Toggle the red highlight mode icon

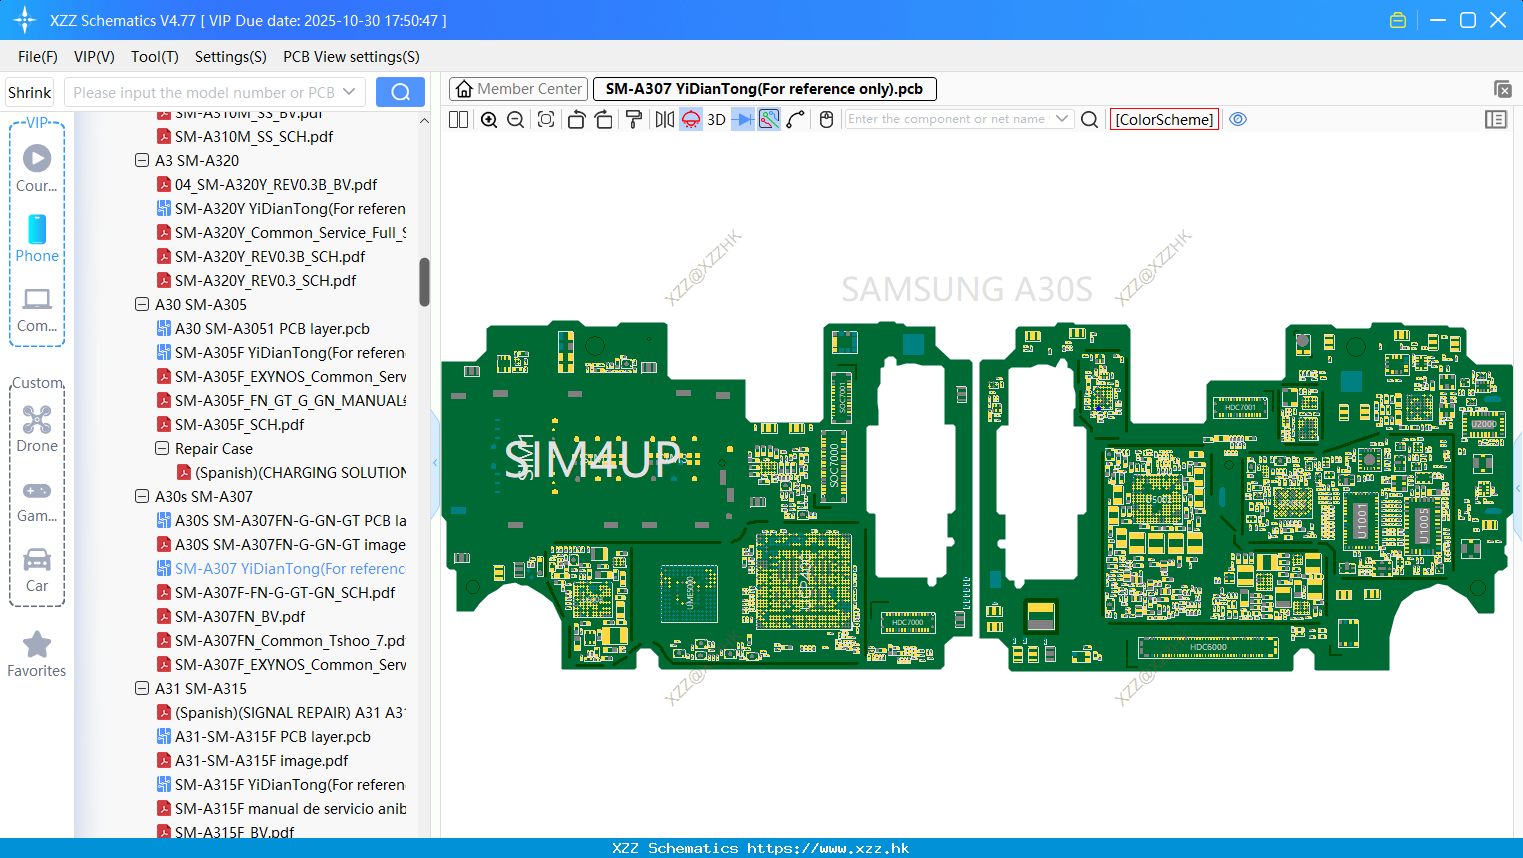click(x=691, y=119)
